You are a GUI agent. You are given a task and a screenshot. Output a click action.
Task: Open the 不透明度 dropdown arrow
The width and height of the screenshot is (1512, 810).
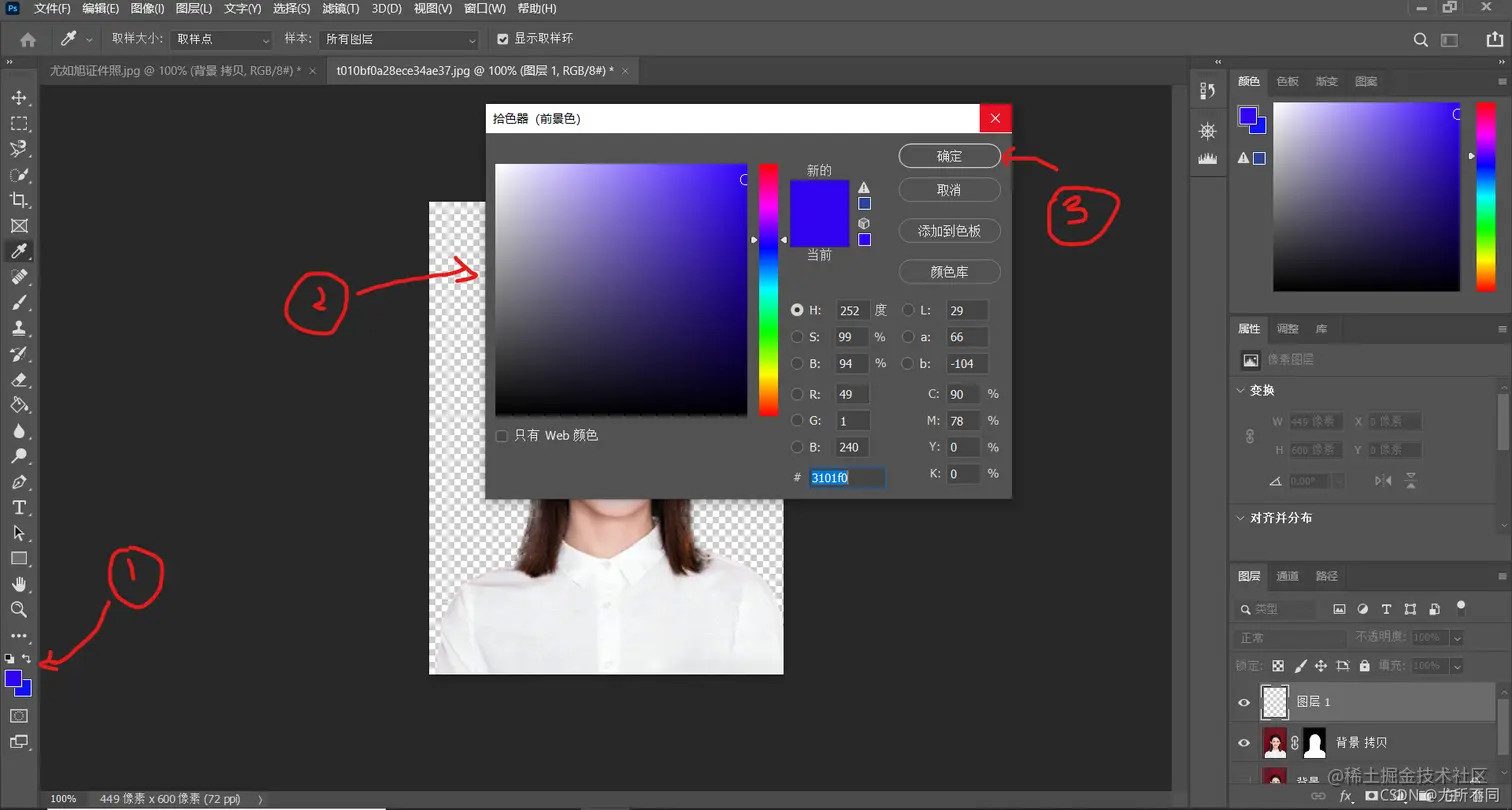coord(1457,637)
